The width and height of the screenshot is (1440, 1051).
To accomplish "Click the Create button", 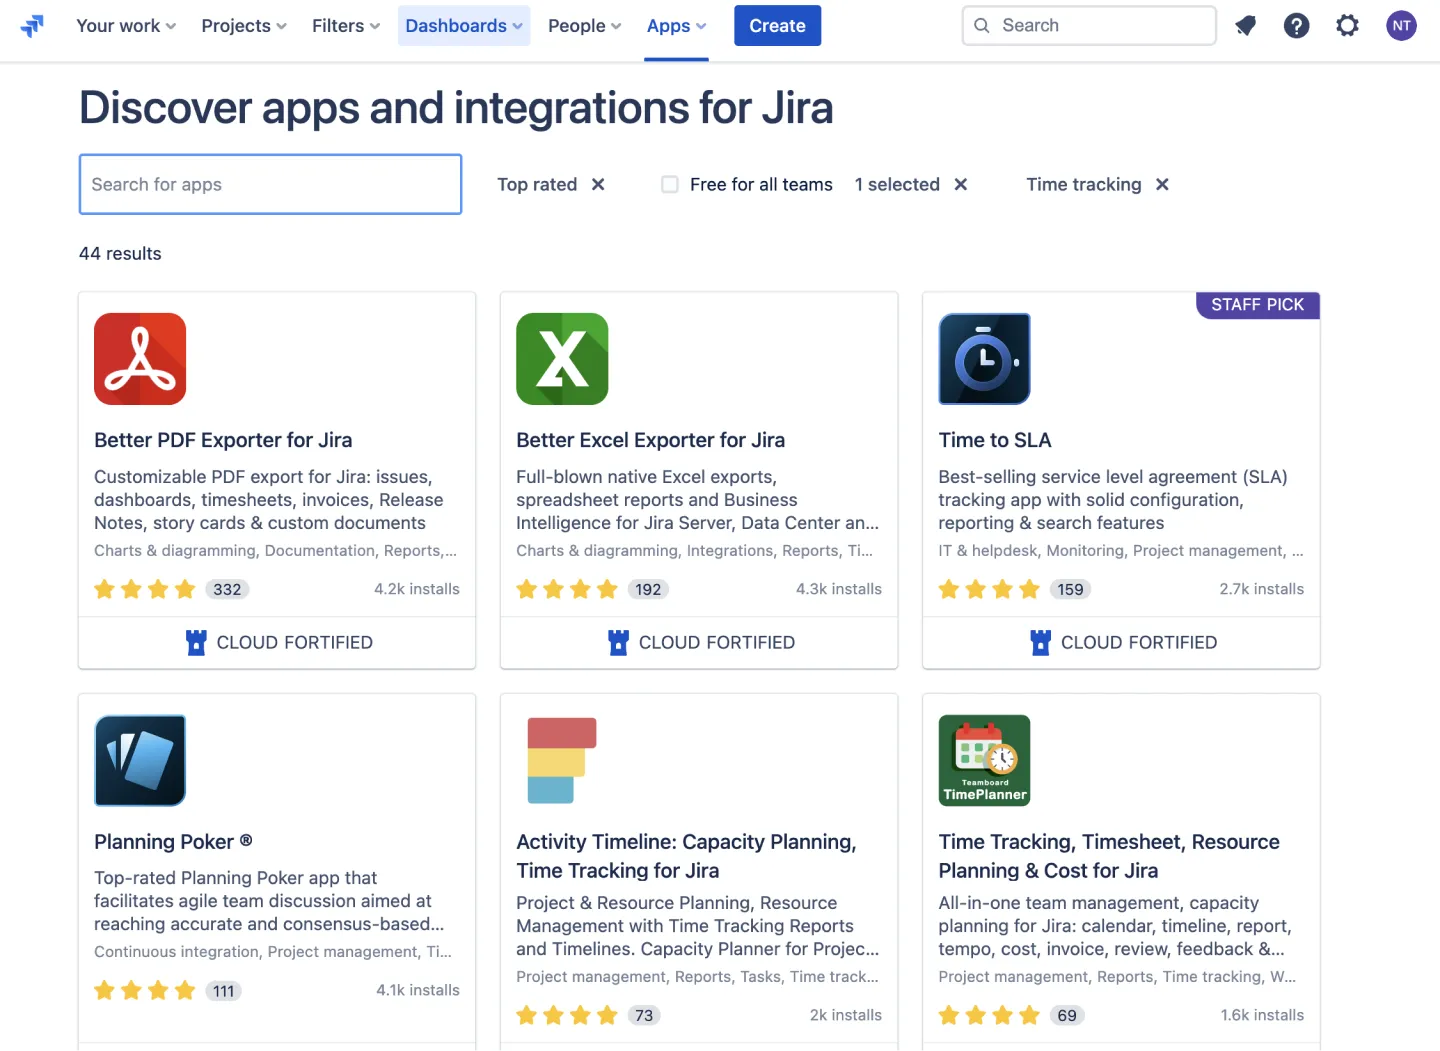I will pos(777,25).
